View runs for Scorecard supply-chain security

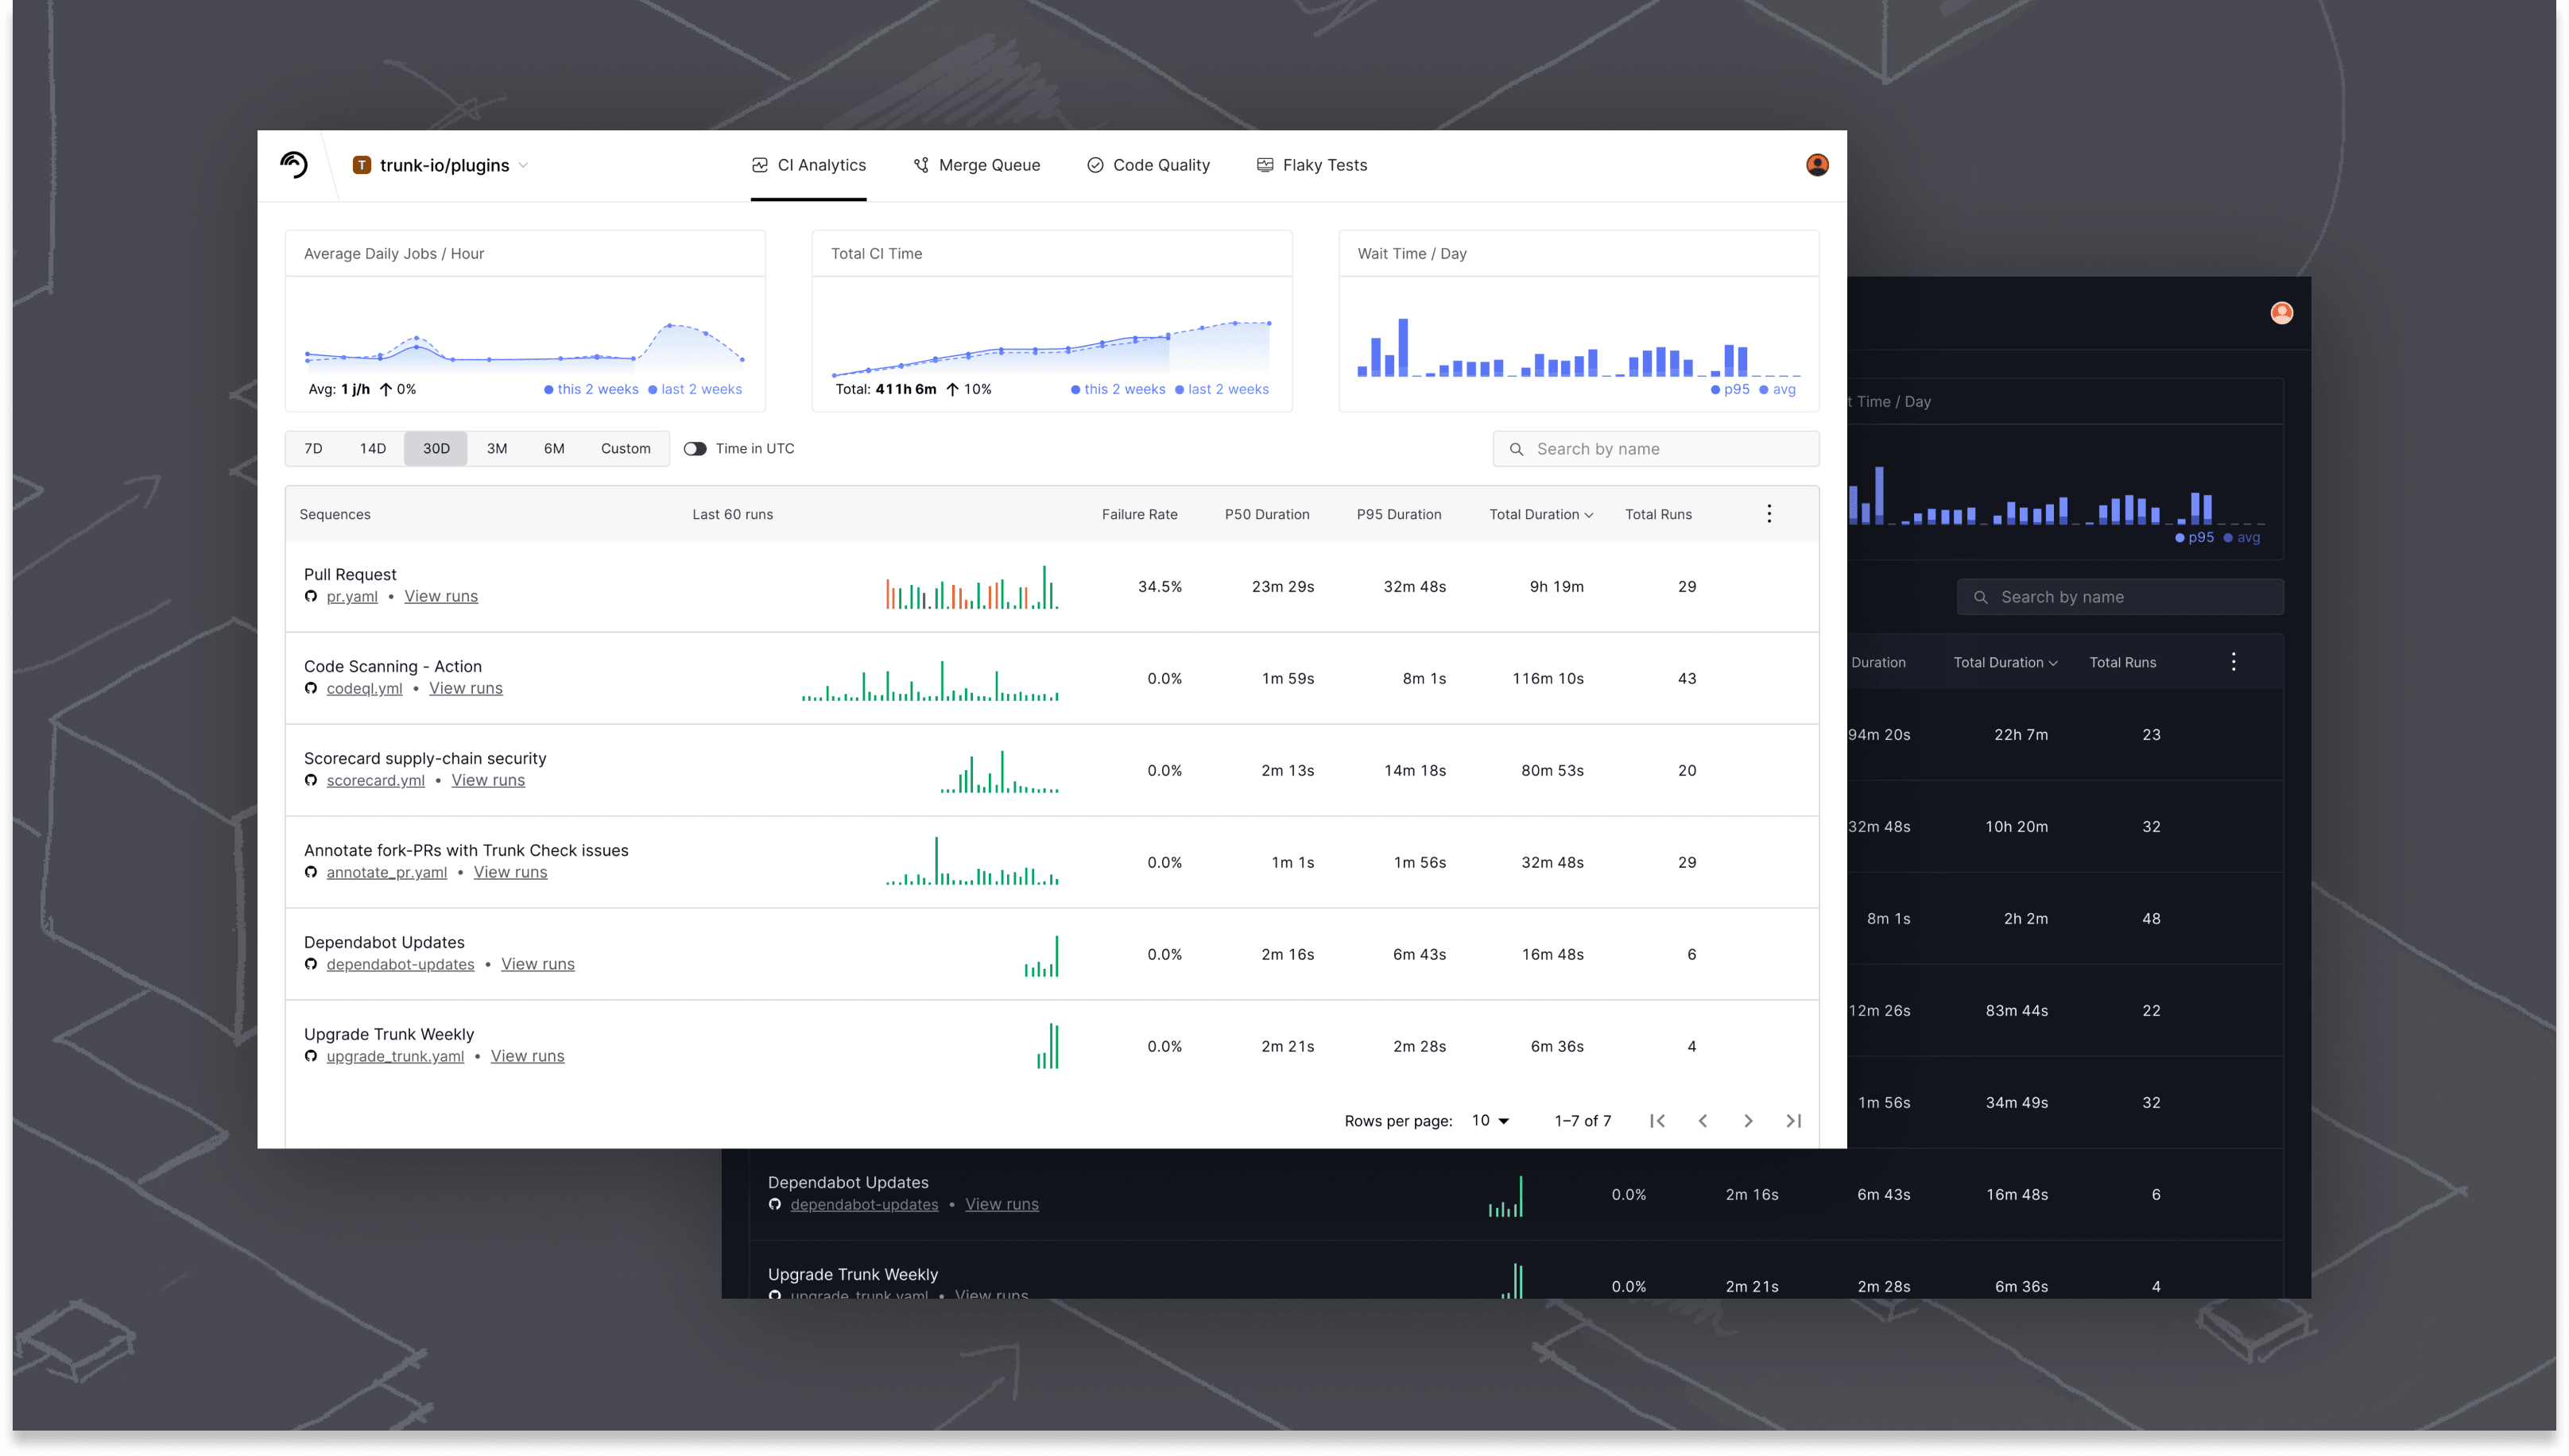point(488,781)
